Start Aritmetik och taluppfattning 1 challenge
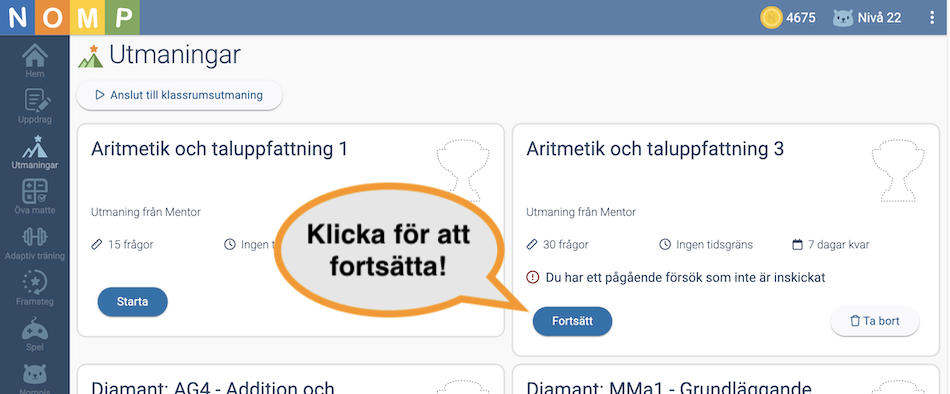This screenshot has width=950, height=394. click(x=132, y=302)
